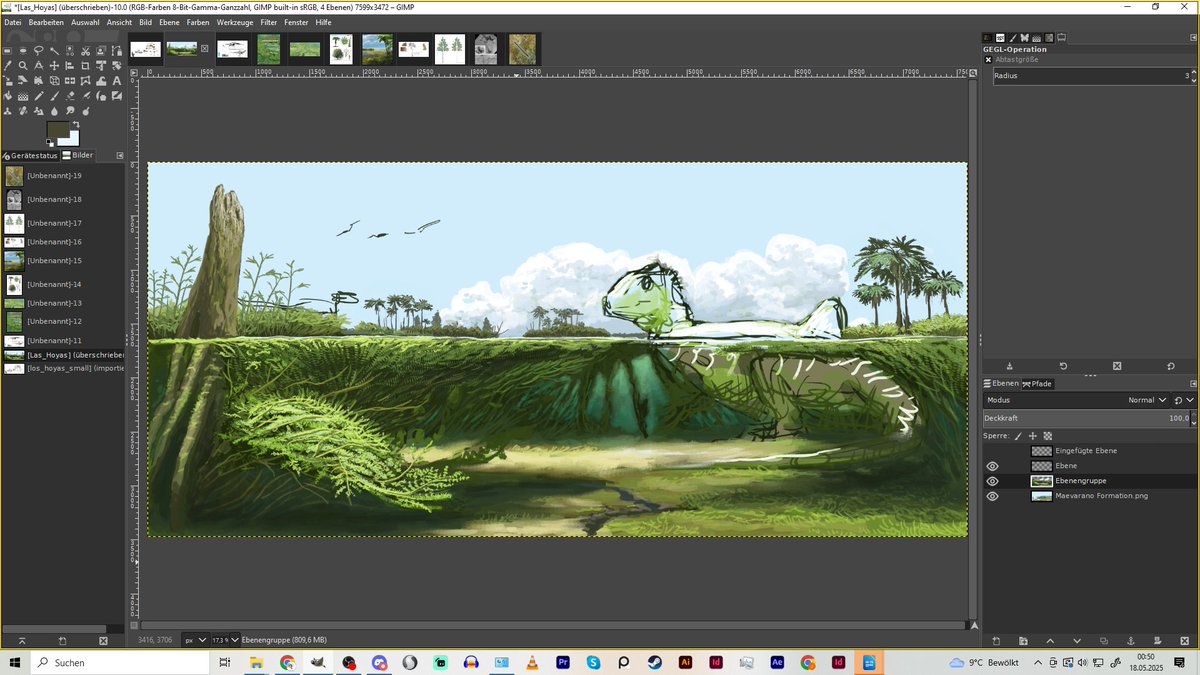Toggle visibility of Ebene layer
The image size is (1200, 675).
tap(993, 466)
